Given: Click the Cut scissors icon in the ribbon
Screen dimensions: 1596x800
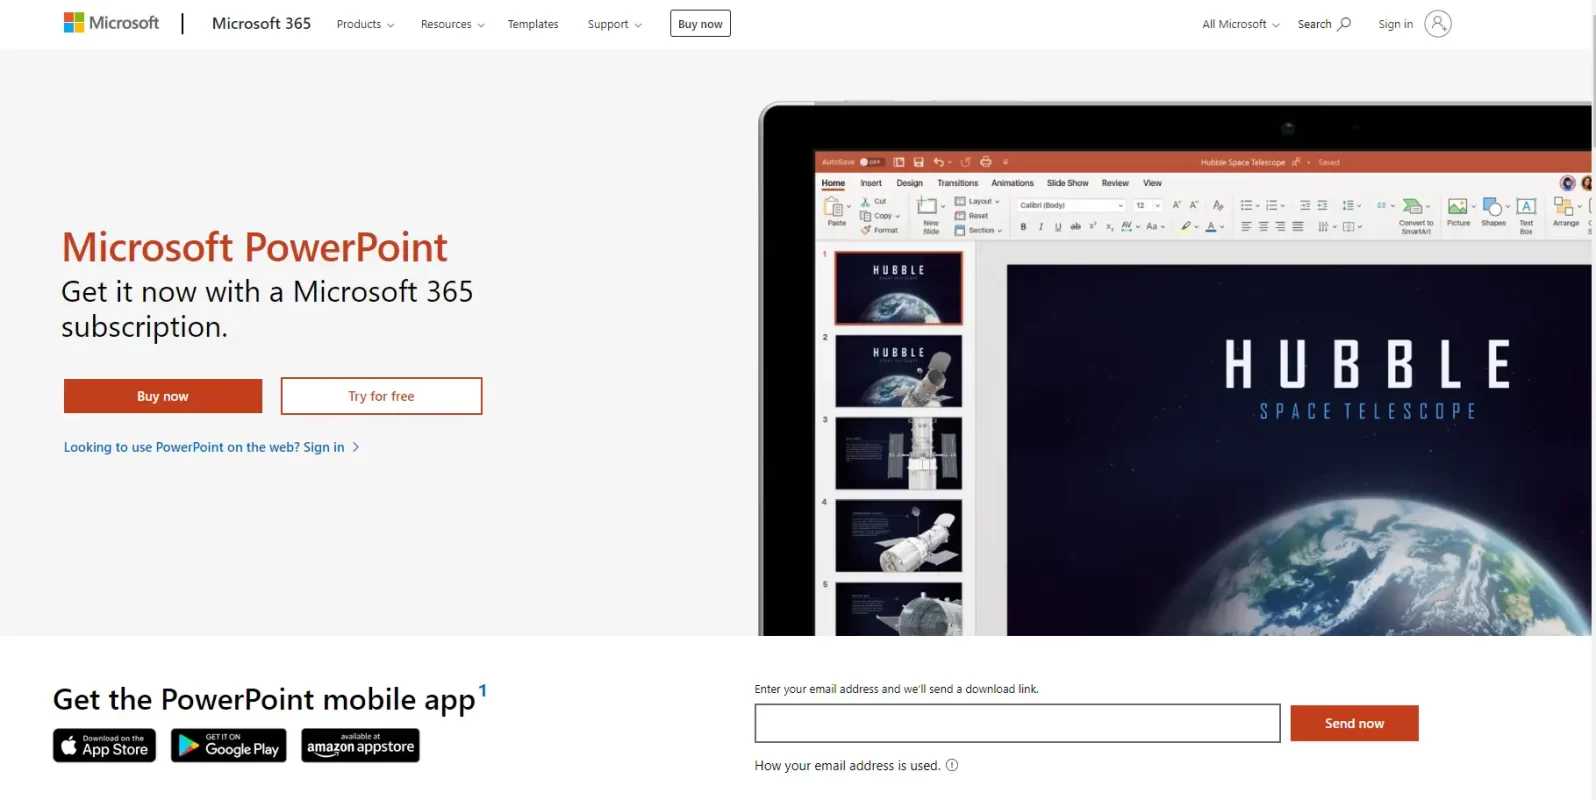Looking at the screenshot, I should [x=866, y=202].
